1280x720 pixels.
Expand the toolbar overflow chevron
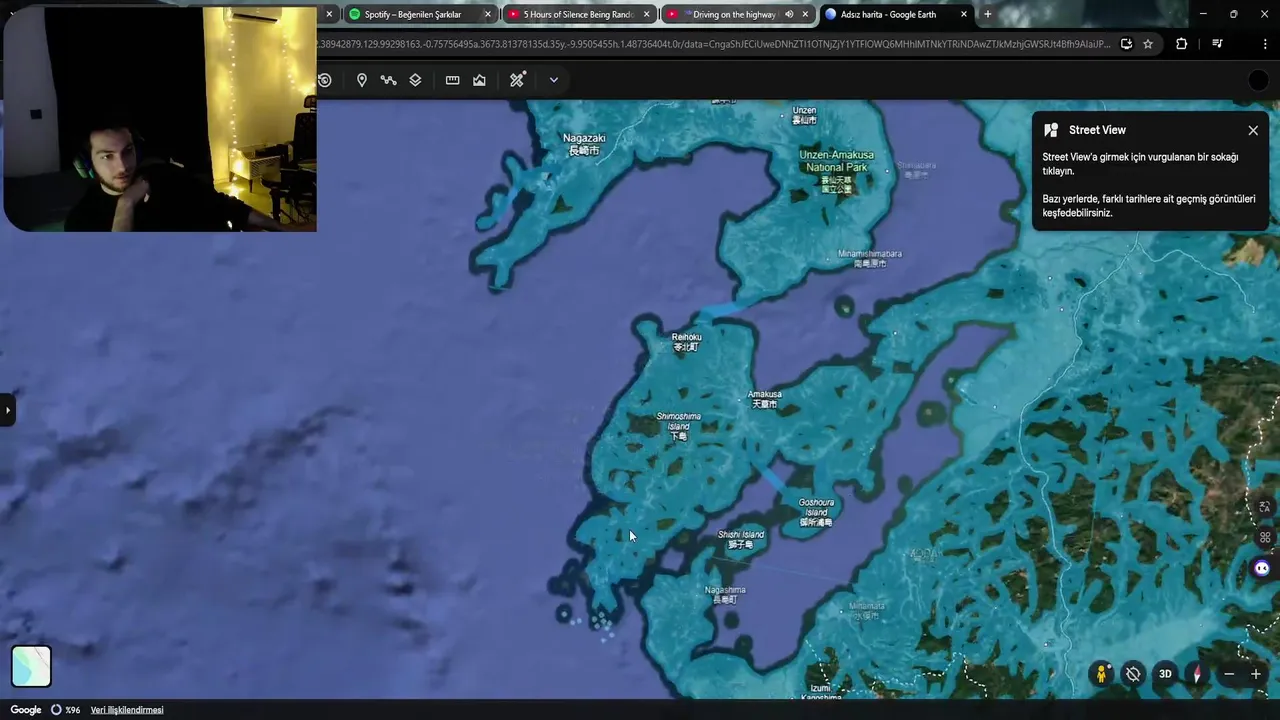pyautogui.click(x=553, y=80)
